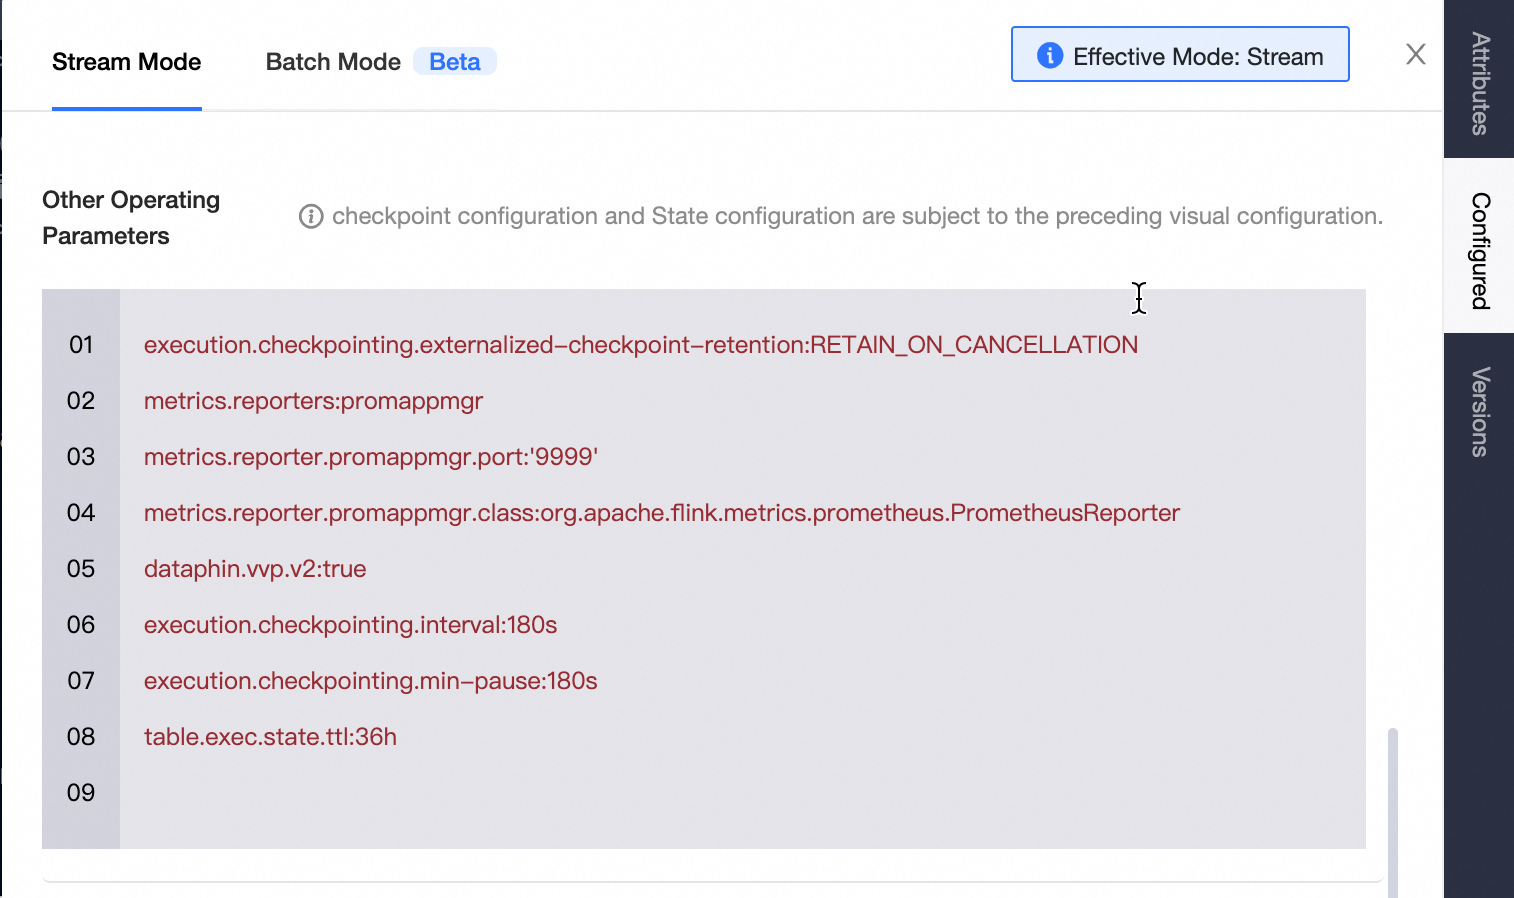Click the info icon in Effective Mode badge
This screenshot has height=898, width=1514.
(x=1049, y=55)
